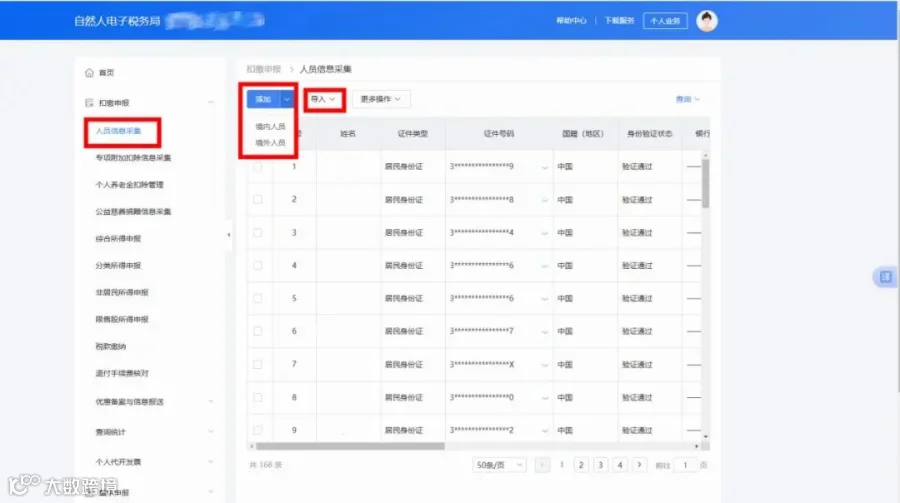The width and height of the screenshot is (900, 503).
Task: Open 限售股所得申报 in the sidebar
Action: 122,320
